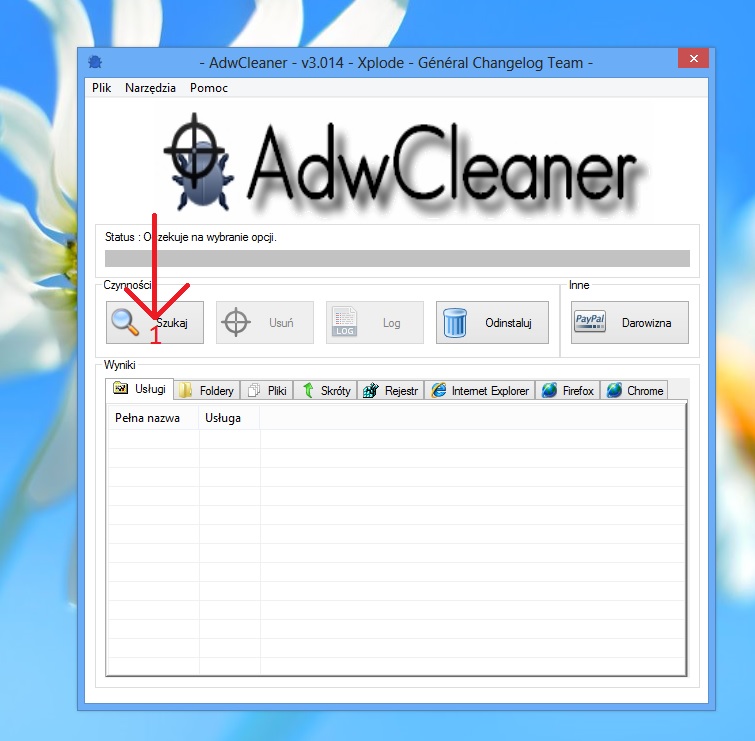Click the trash bin Odinstaluj icon

[x=455, y=322]
